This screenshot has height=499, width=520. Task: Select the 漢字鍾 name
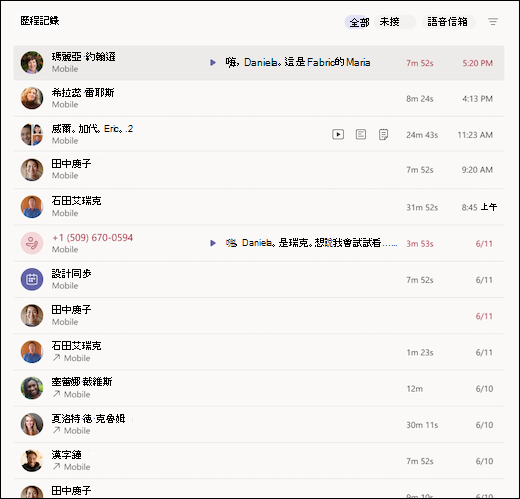tap(67, 454)
